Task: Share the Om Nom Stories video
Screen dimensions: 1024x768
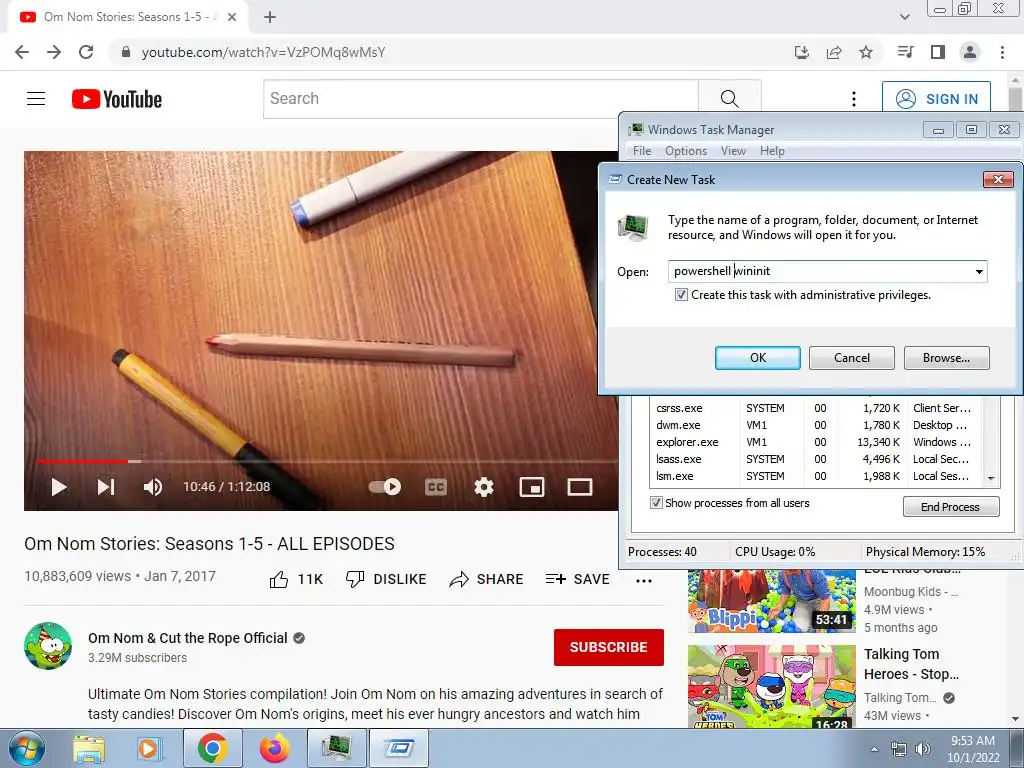Action: click(487, 579)
